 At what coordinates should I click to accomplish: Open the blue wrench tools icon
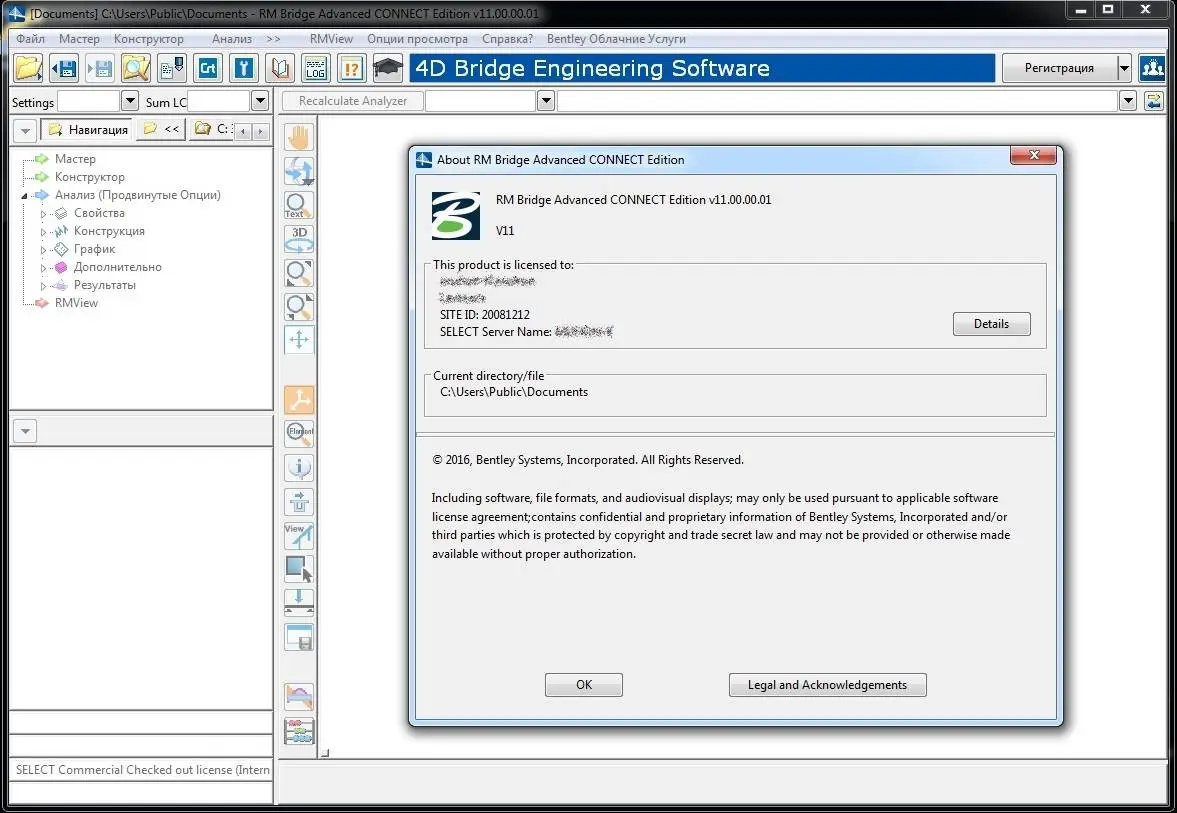click(244, 68)
